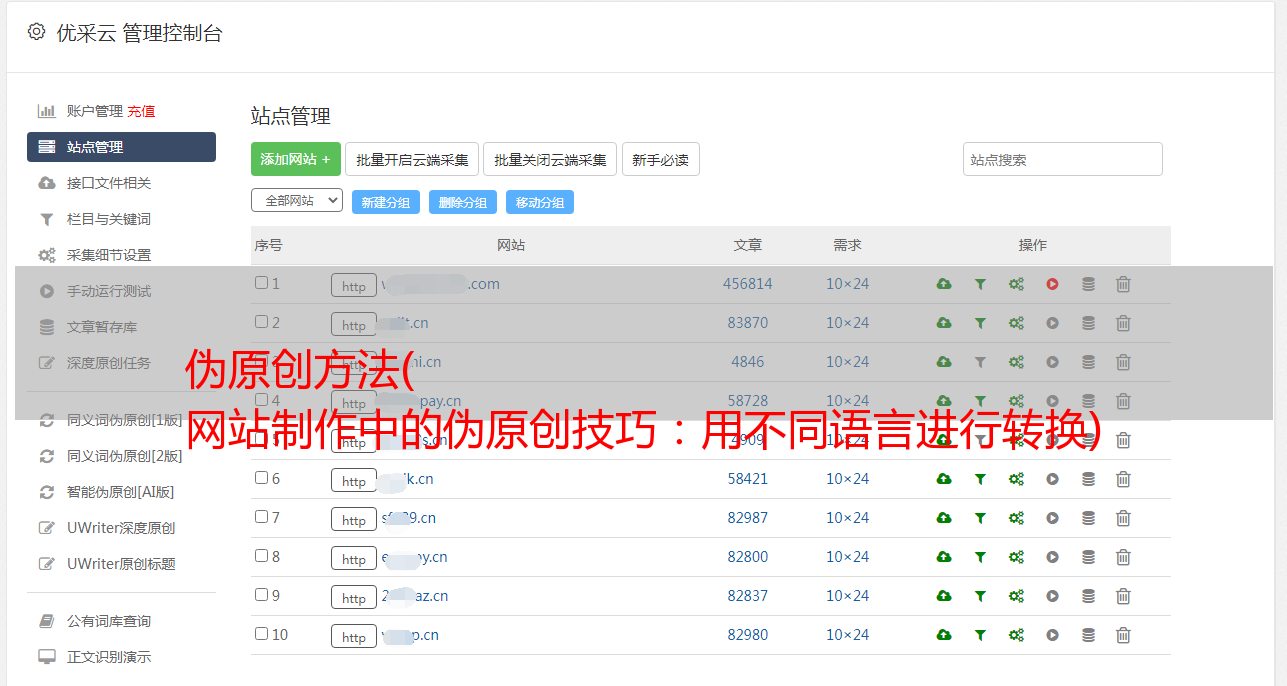Click the 移动分组 button
This screenshot has height=686, width=1287.
click(540, 202)
